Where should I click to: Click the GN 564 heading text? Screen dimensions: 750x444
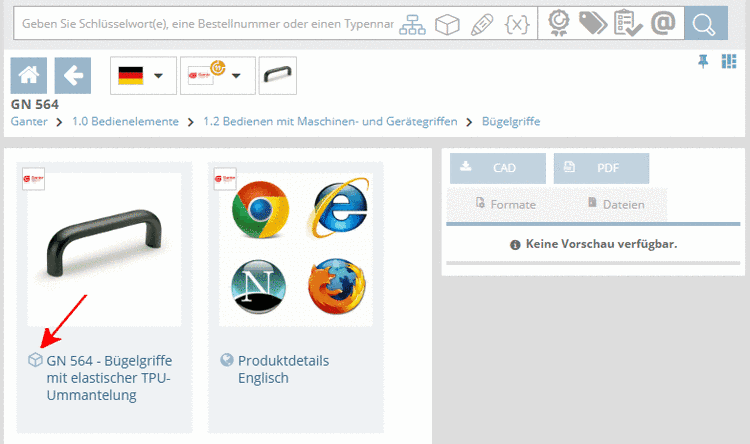(34, 104)
